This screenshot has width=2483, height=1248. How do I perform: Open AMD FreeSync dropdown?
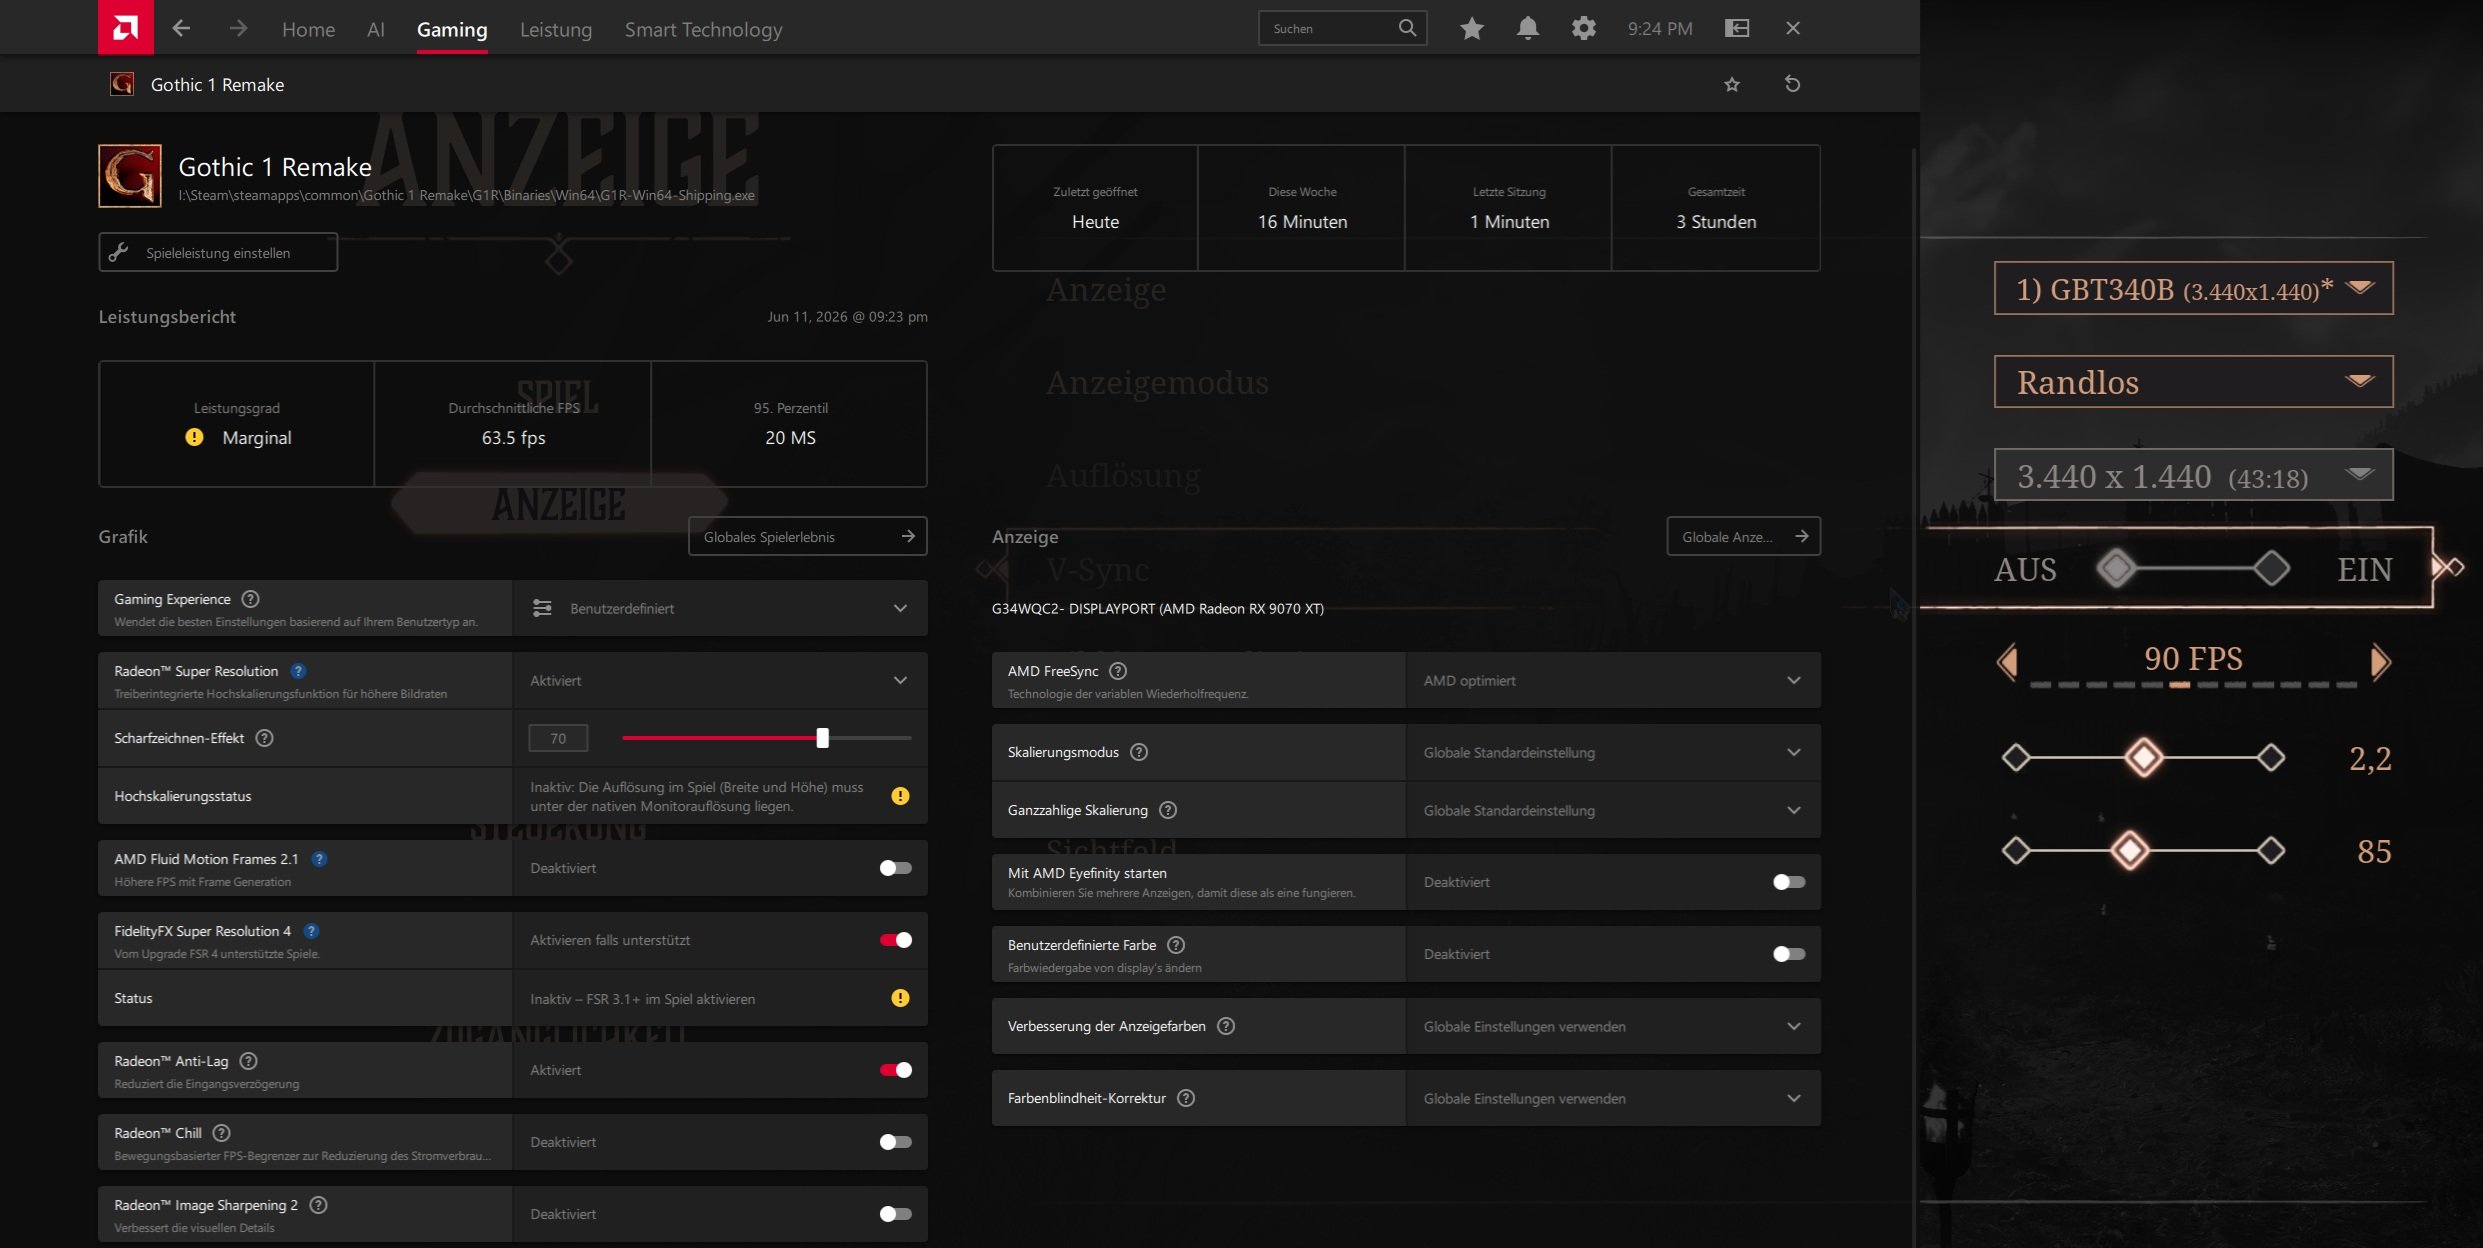(x=1613, y=680)
